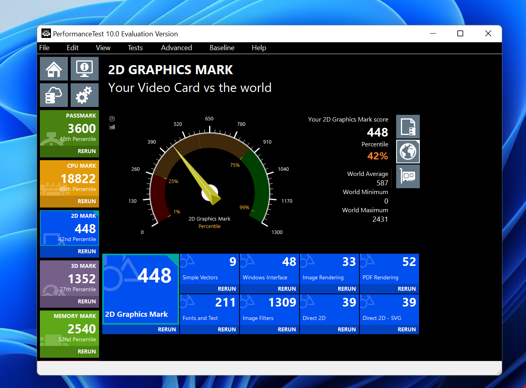
Task: Select the Image Filters 1309 tile
Action: point(269,310)
